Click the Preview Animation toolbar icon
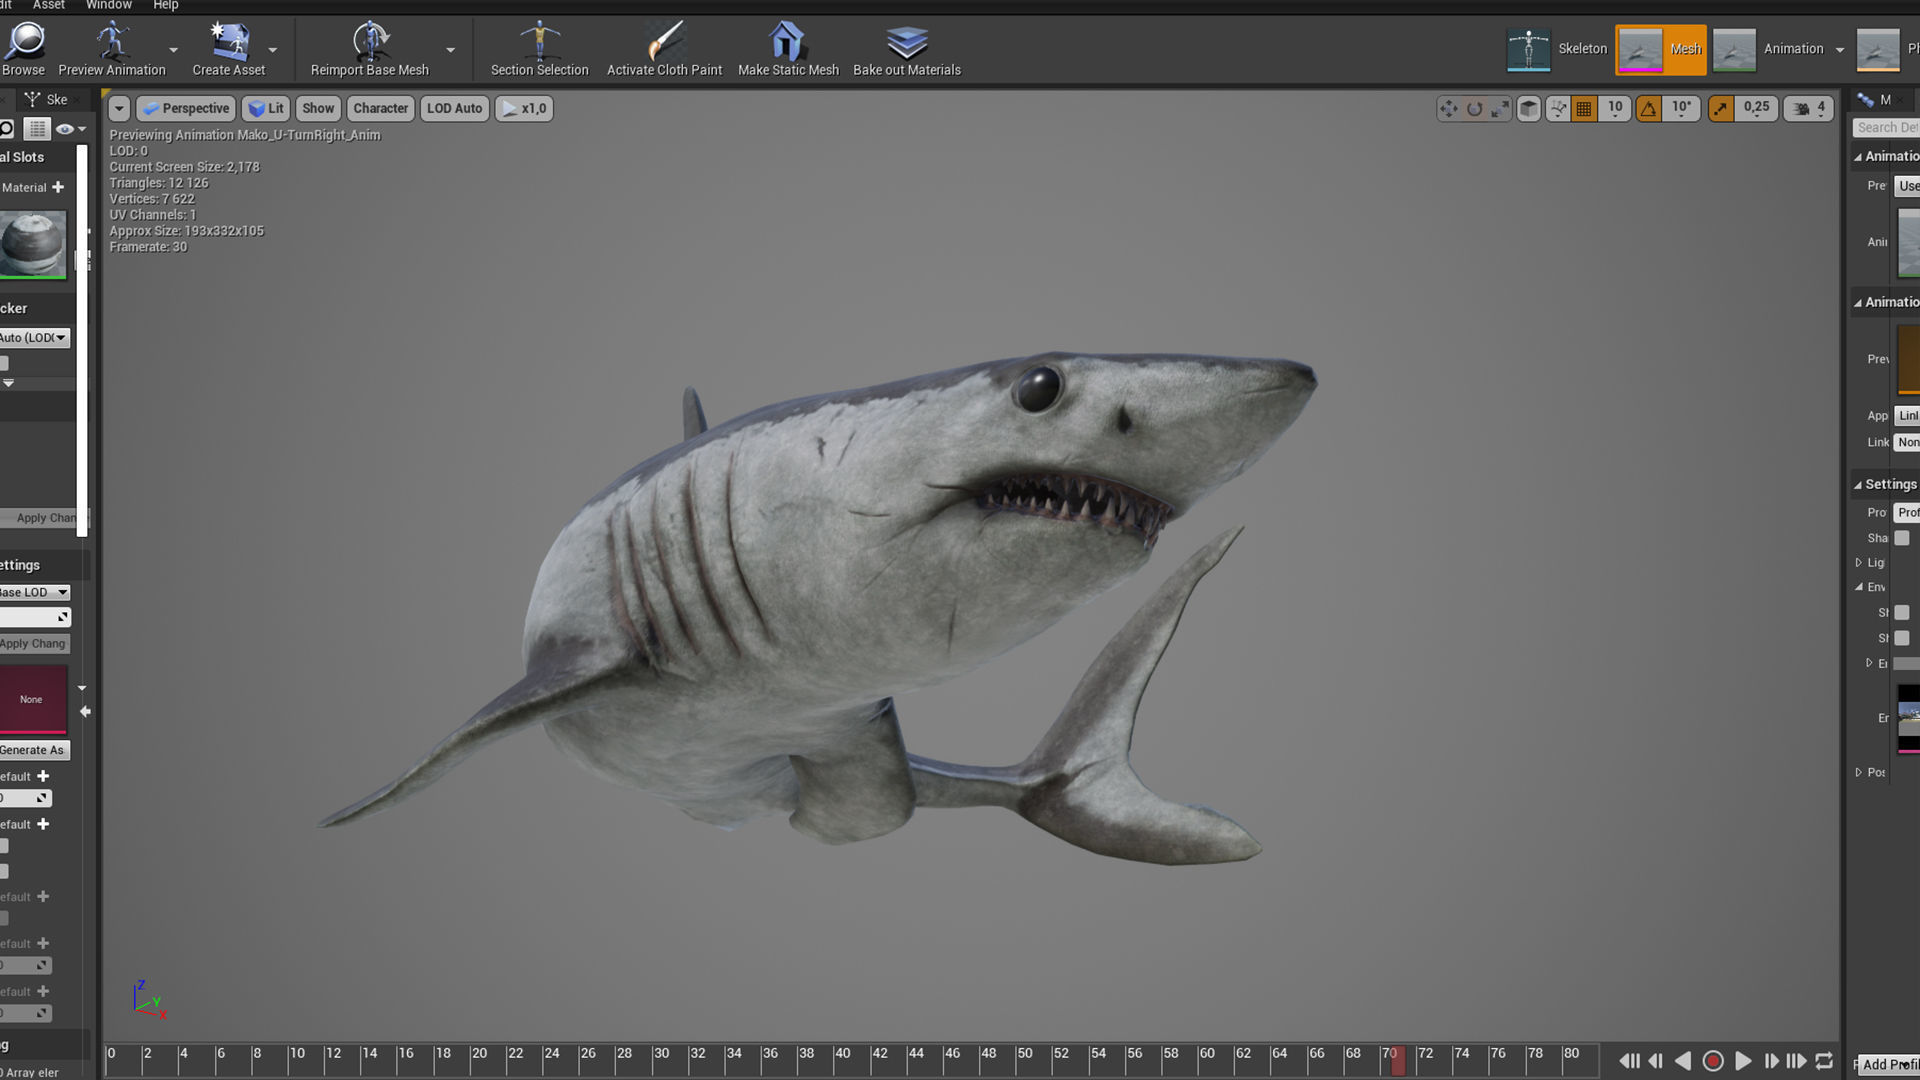The height and width of the screenshot is (1080, 1920). coord(111,43)
